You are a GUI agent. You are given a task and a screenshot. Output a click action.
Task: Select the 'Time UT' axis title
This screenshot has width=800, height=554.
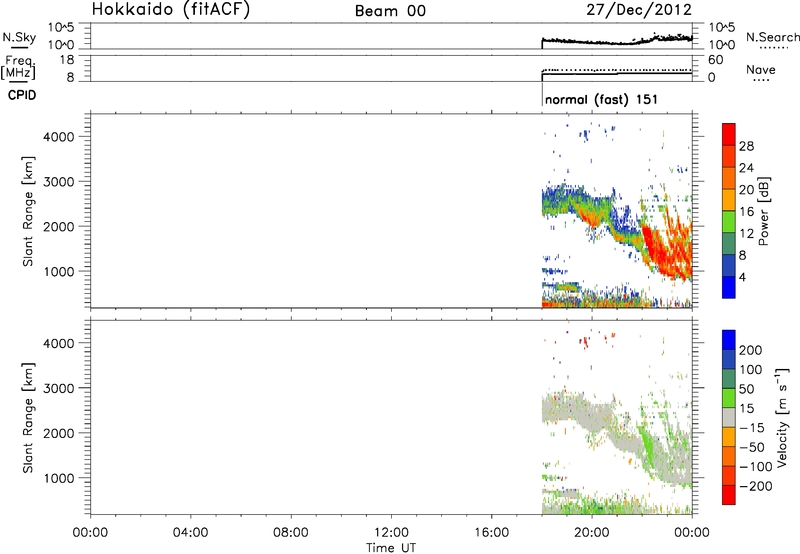tap(391, 548)
